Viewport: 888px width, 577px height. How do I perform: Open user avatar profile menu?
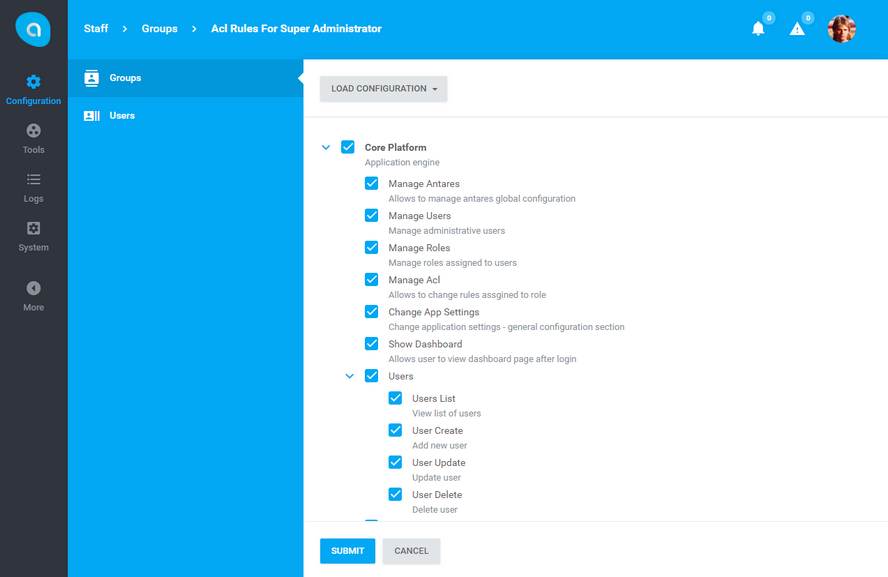click(x=841, y=29)
